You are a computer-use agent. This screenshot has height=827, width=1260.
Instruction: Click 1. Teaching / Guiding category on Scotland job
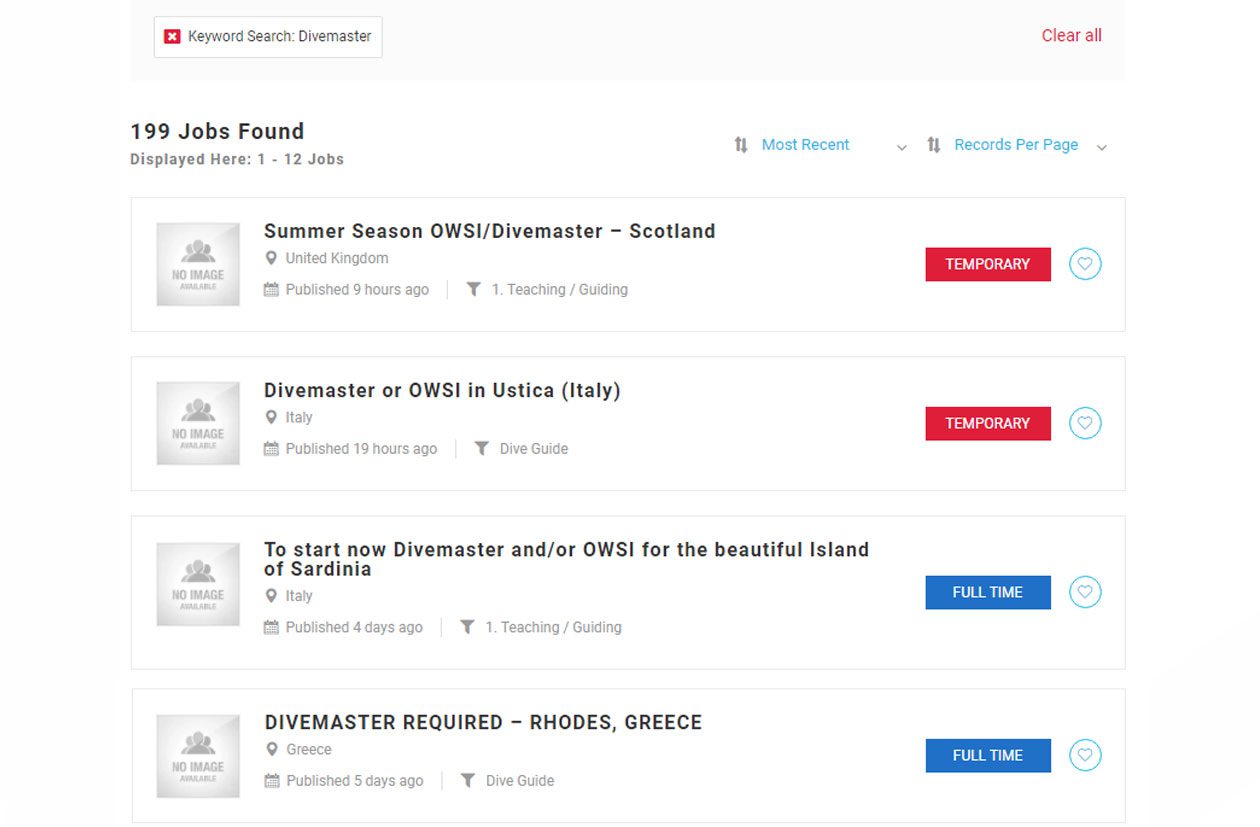(560, 290)
